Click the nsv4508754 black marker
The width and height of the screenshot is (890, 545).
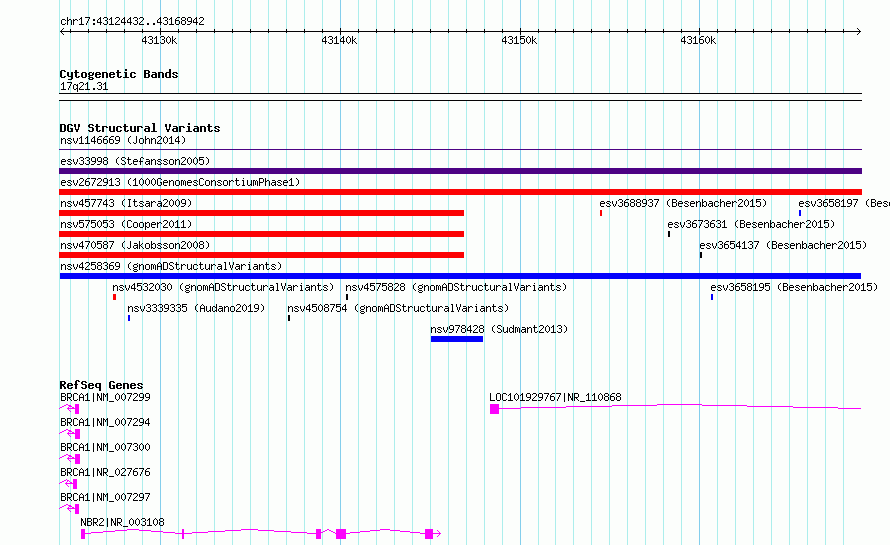(x=289, y=318)
